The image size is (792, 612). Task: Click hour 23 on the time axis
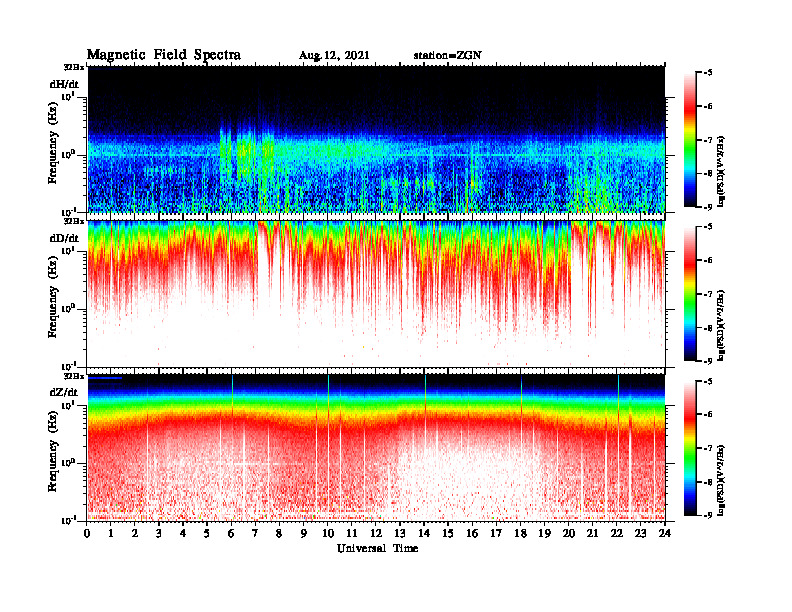640,533
